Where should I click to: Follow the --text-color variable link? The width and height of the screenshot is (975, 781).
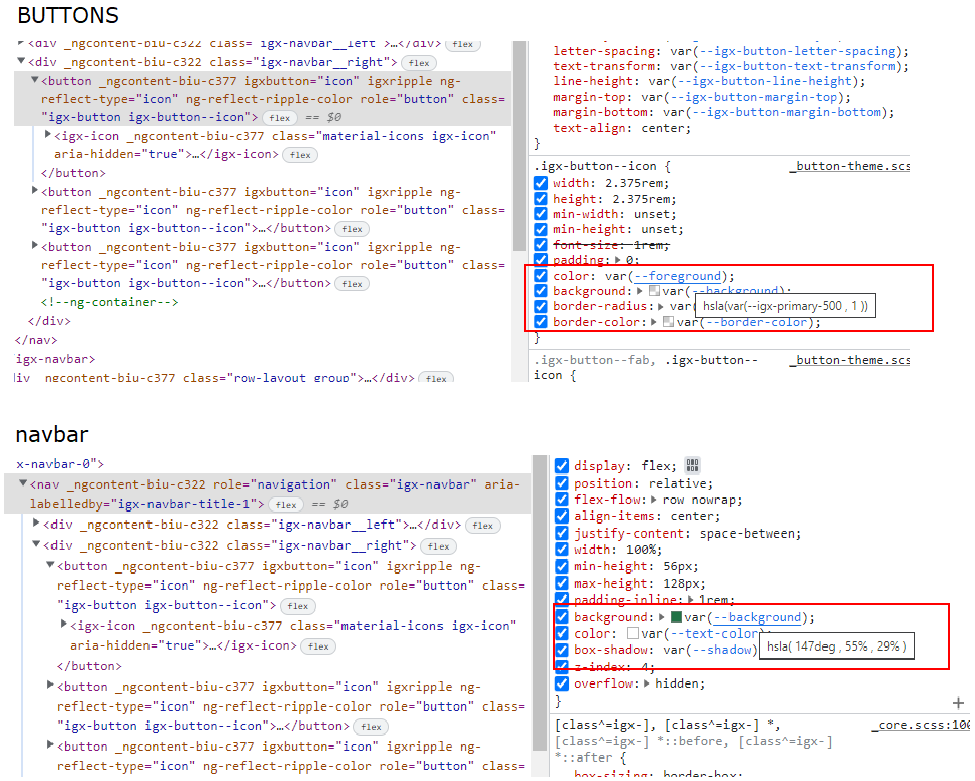tap(713, 634)
